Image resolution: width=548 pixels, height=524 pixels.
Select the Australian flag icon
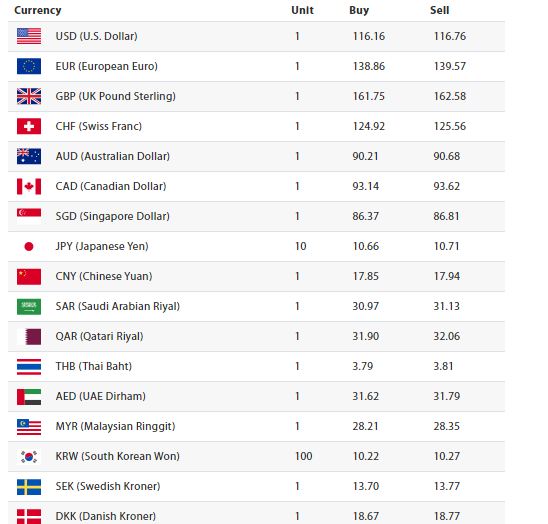29,156
